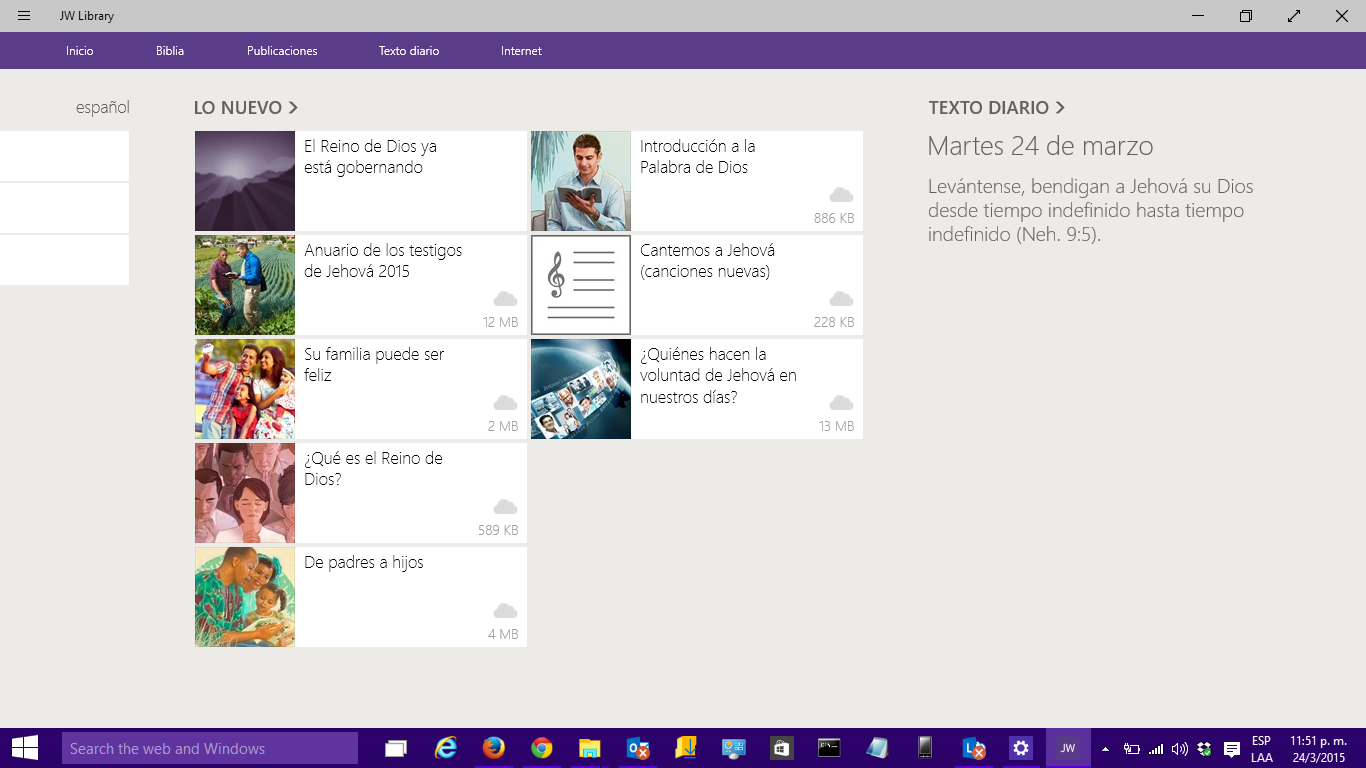
Task: Click the diagonal fullscreen arrow icon
Action: pyautogui.click(x=1293, y=16)
